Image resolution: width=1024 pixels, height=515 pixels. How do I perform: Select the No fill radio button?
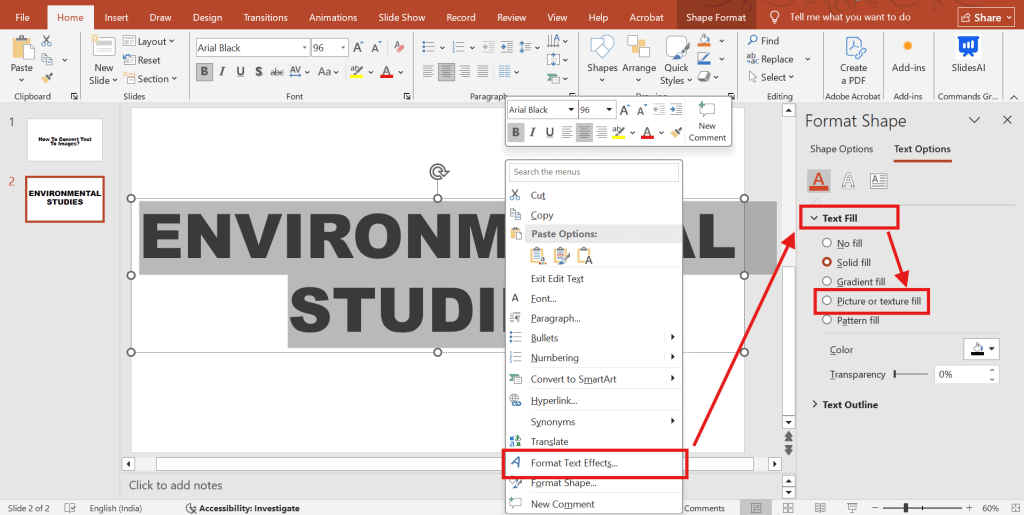click(827, 243)
